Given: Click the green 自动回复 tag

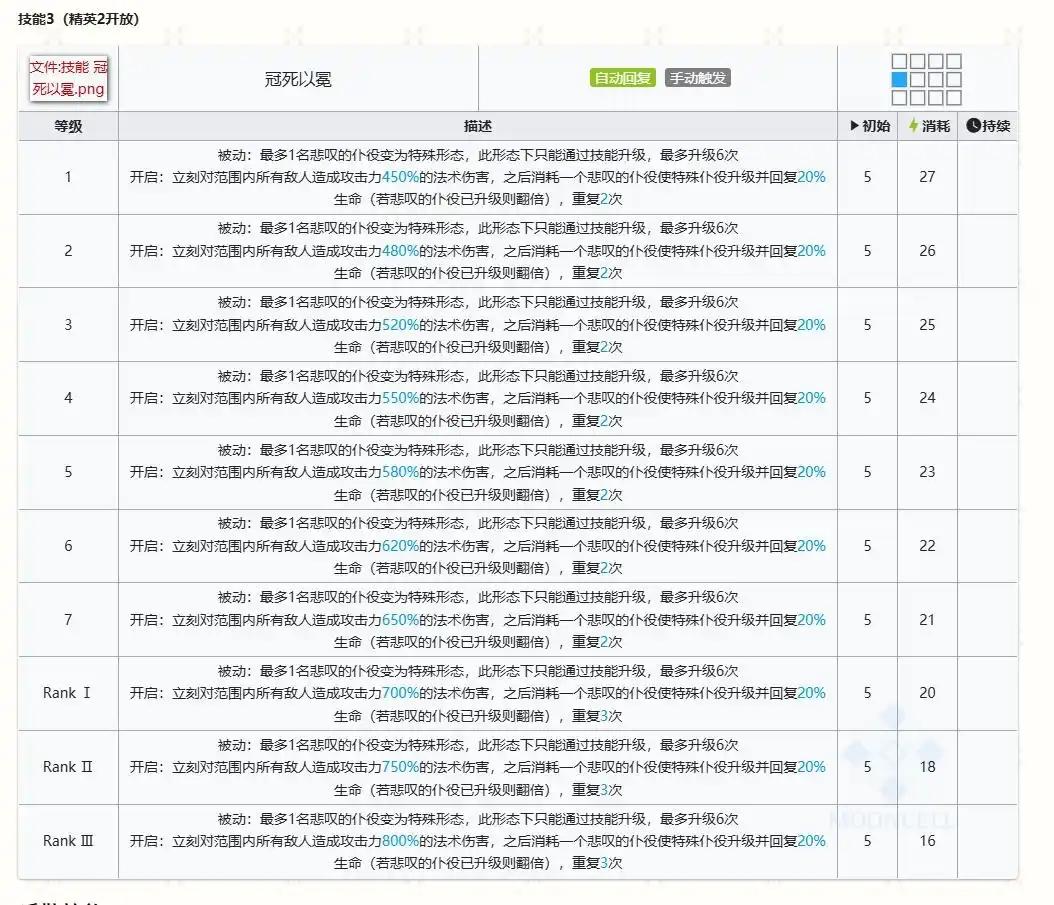Looking at the screenshot, I should (622, 78).
